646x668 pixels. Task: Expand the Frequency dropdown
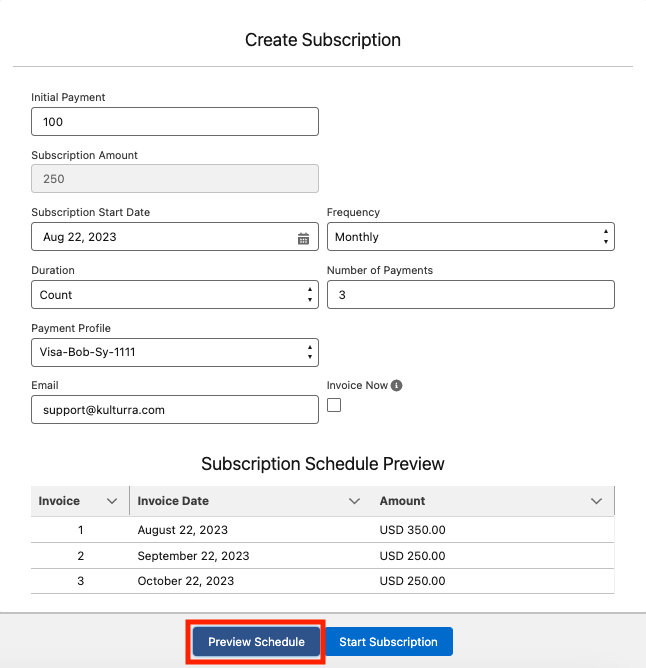(x=470, y=237)
